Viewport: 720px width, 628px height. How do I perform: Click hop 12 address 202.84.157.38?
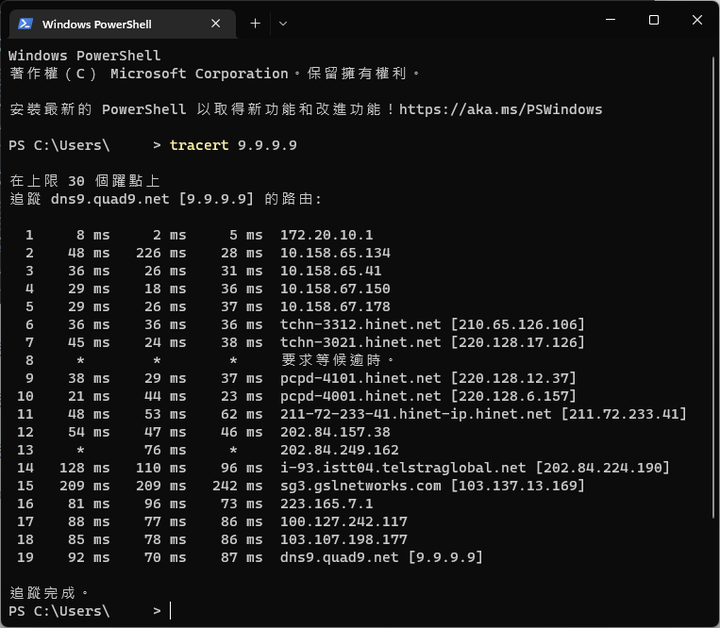(x=335, y=432)
